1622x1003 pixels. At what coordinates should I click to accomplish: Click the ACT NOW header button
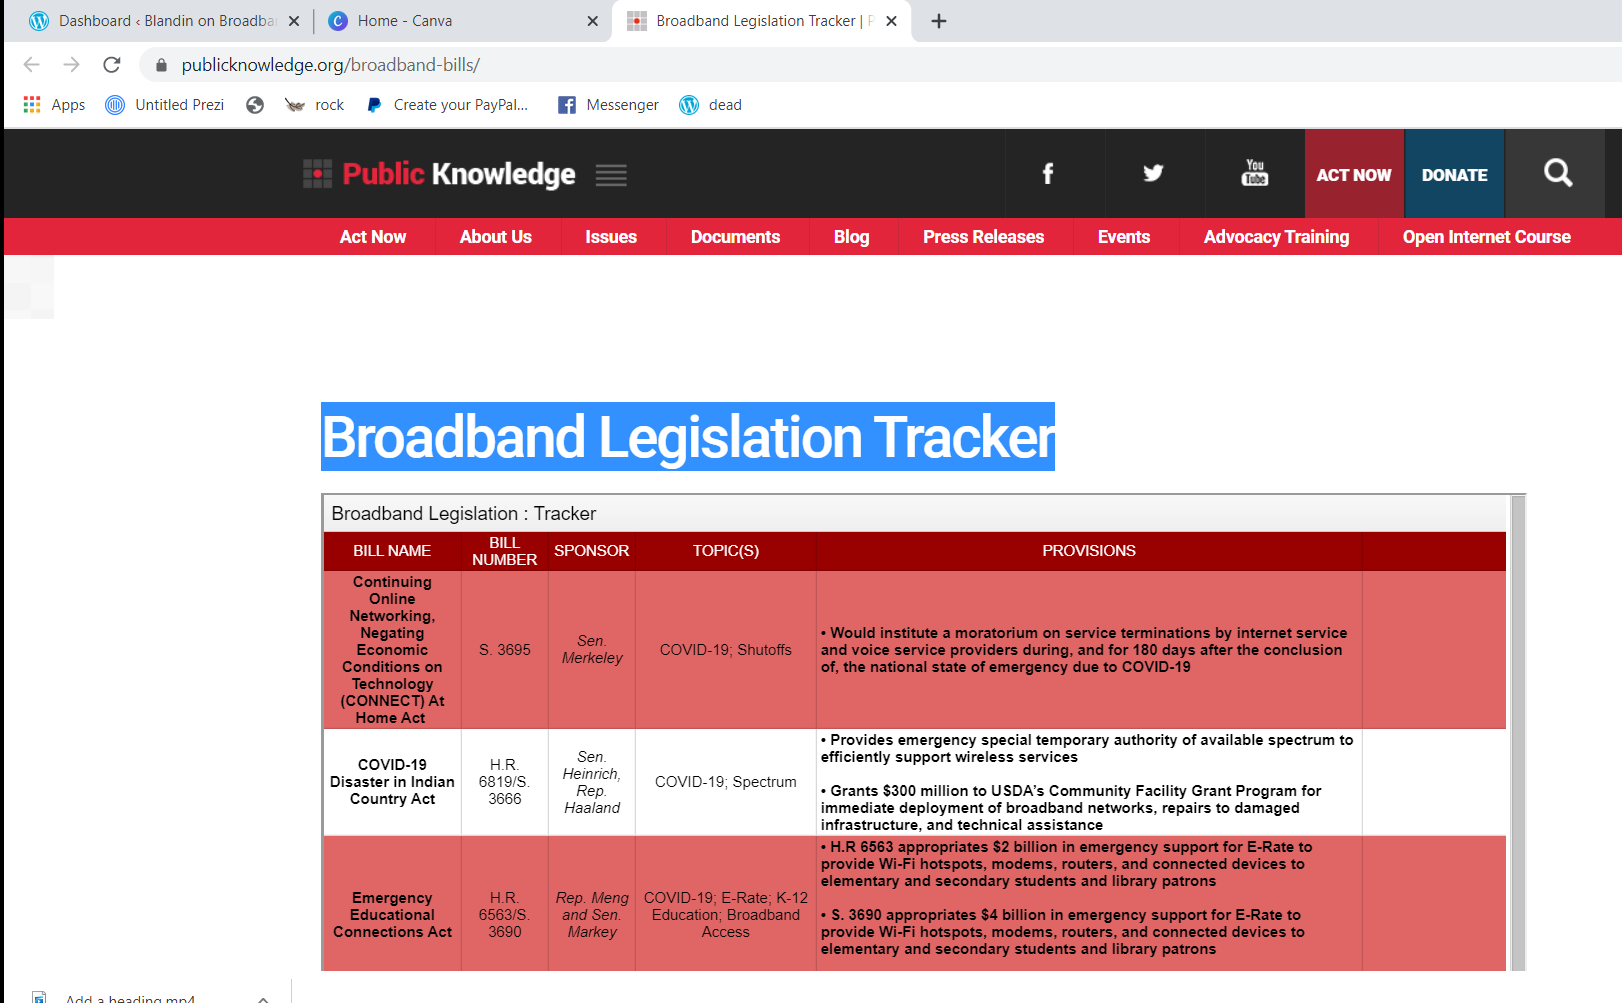point(1354,174)
